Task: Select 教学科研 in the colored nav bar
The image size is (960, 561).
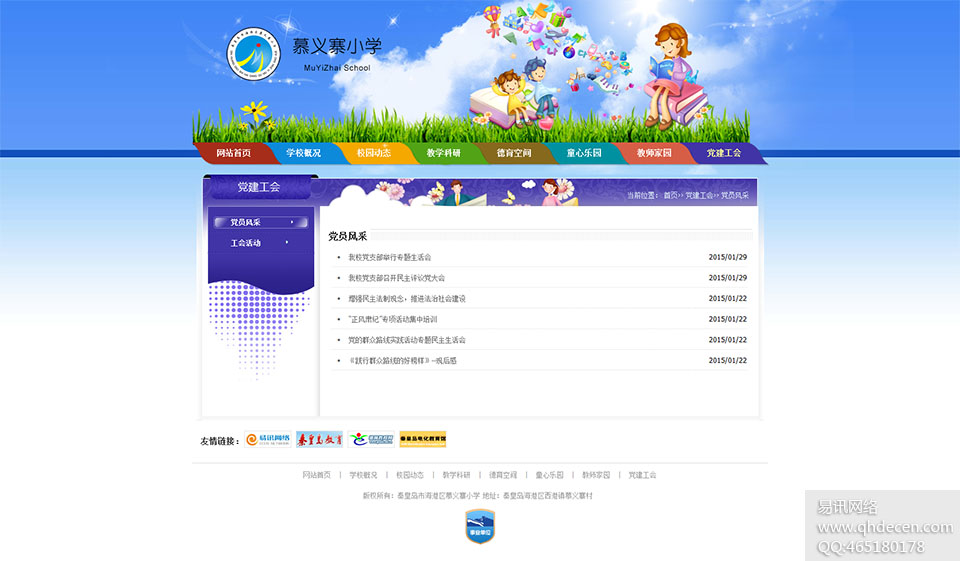Action: pos(443,153)
